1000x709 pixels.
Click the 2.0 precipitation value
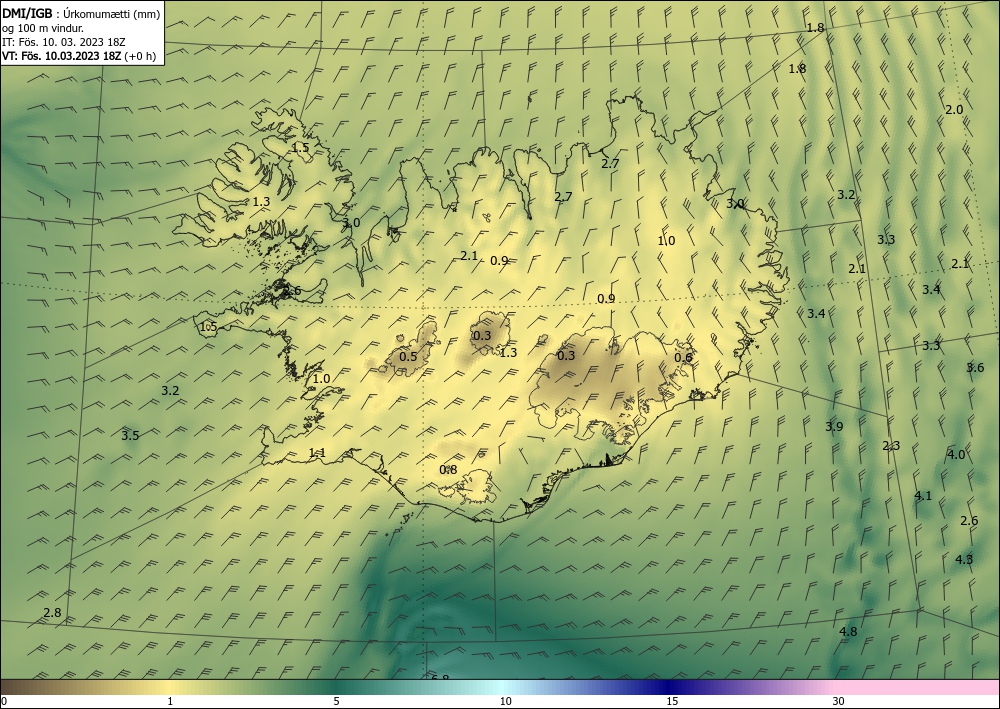953,110
